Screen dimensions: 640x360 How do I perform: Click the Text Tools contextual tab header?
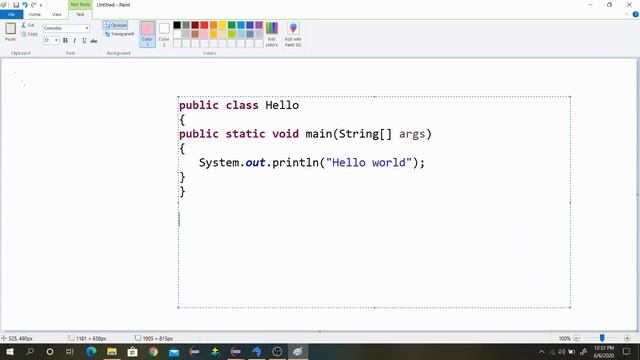click(x=80, y=4)
